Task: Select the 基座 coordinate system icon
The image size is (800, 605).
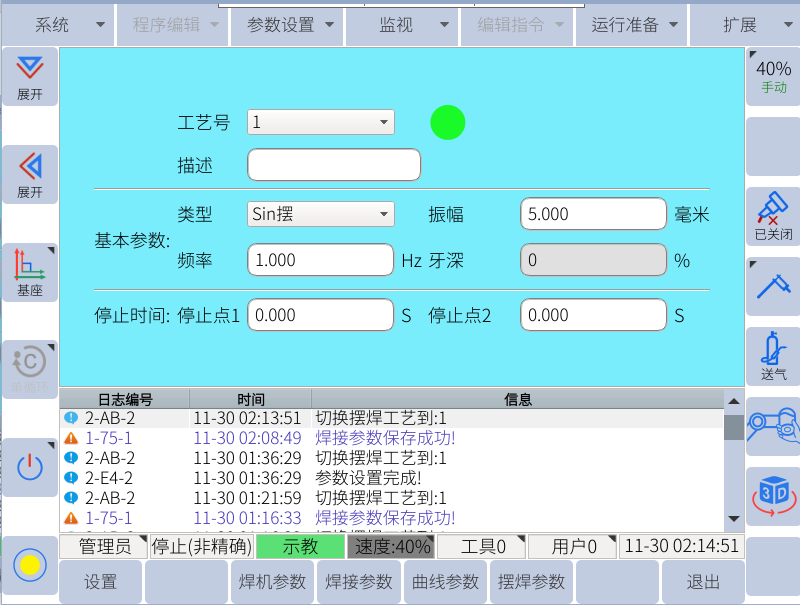Action: coord(30,272)
